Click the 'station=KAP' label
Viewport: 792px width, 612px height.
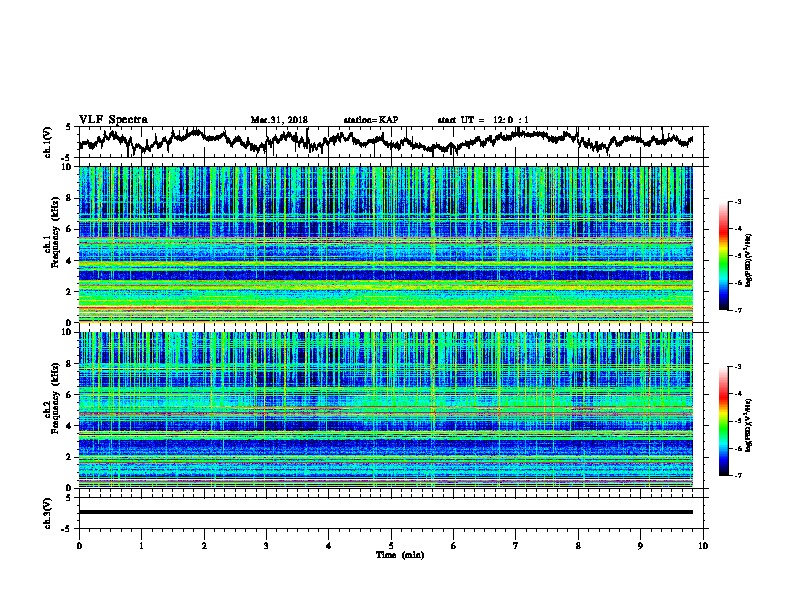(371, 120)
